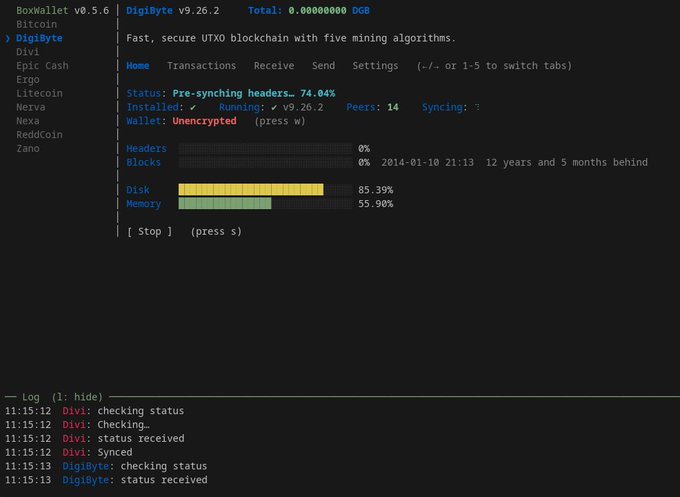Select ReddCoin in the coin list
The image size is (680, 497).
coord(39,135)
